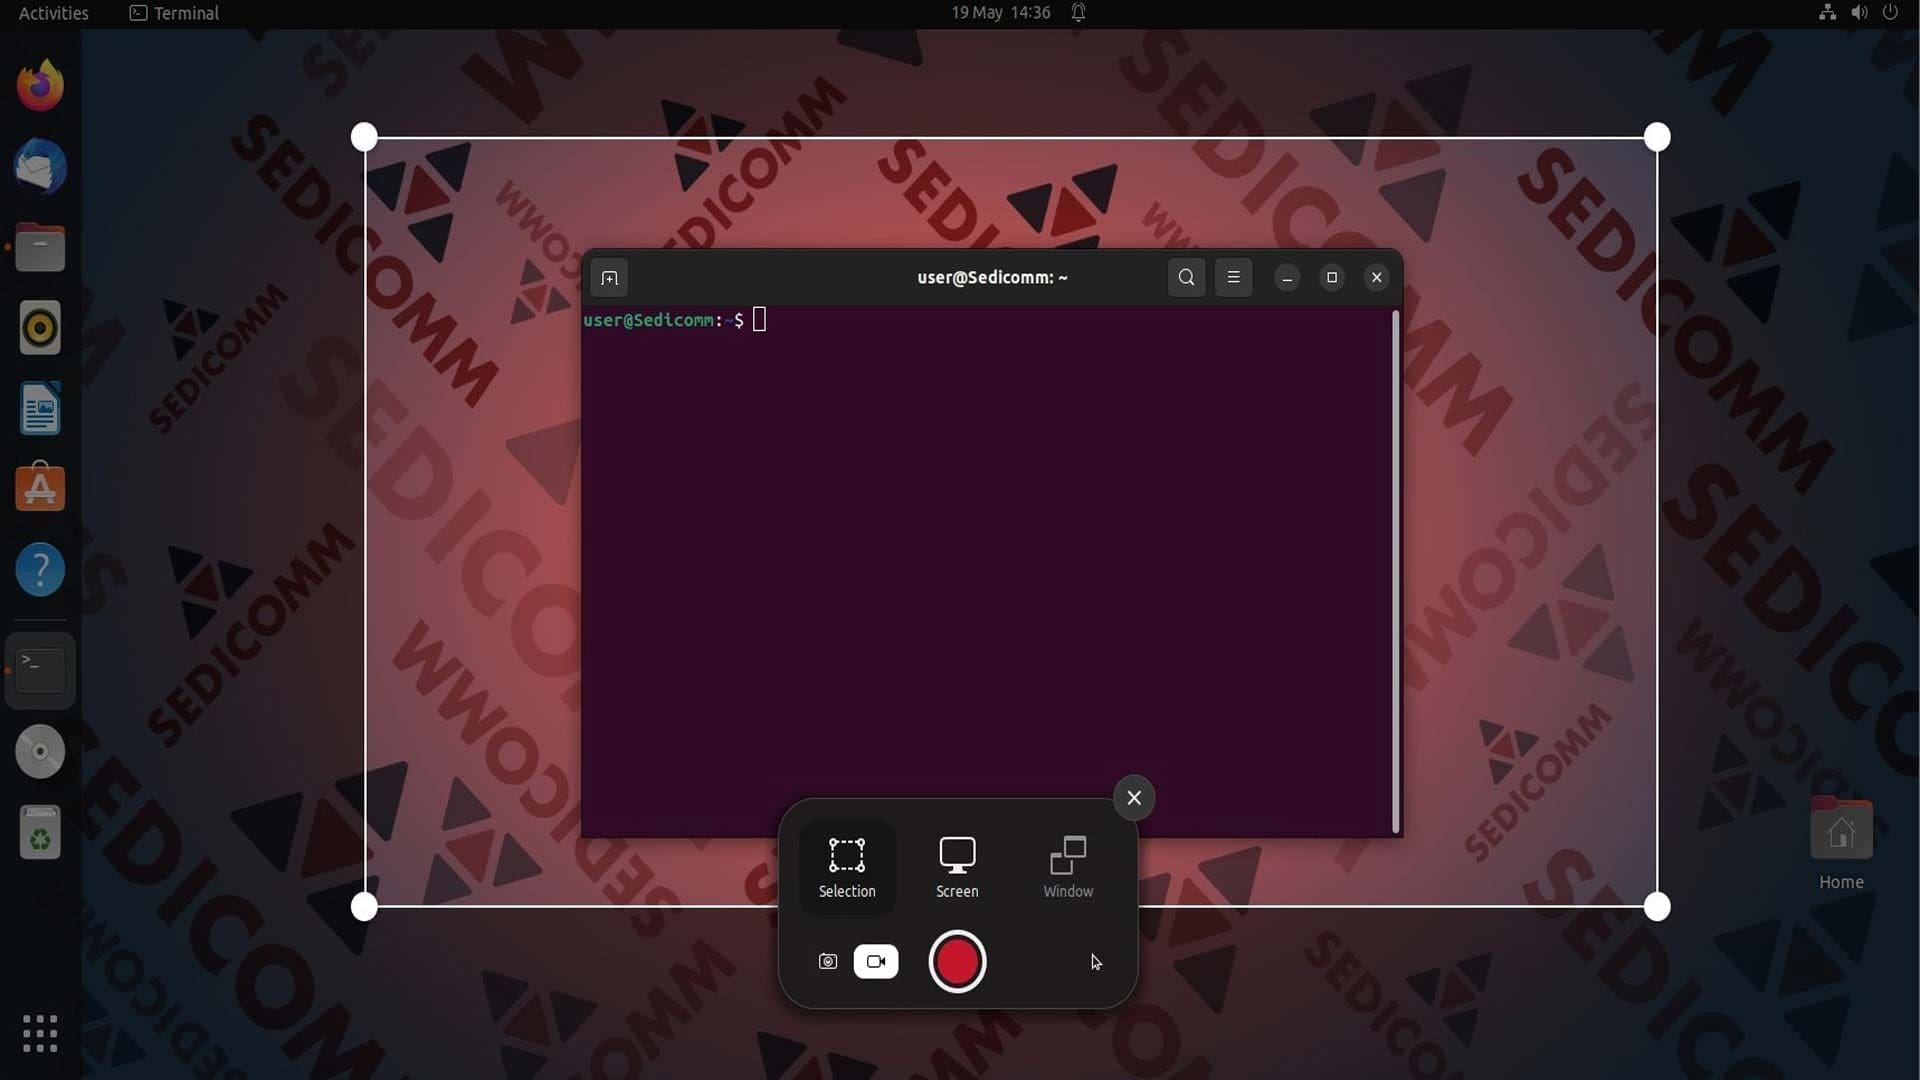Open the clock and calendar at 19 May 14:36
Screen dimensions: 1920x1080
tap(1000, 13)
